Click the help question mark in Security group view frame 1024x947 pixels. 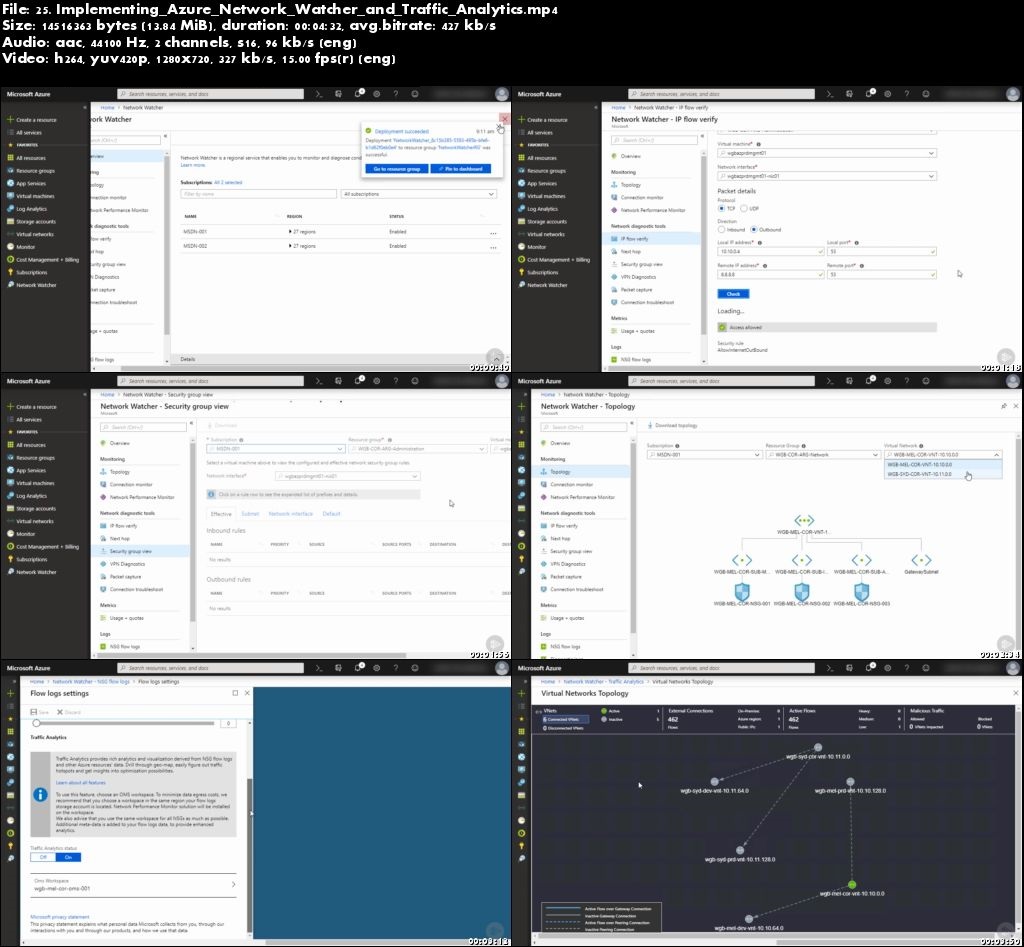click(x=395, y=381)
